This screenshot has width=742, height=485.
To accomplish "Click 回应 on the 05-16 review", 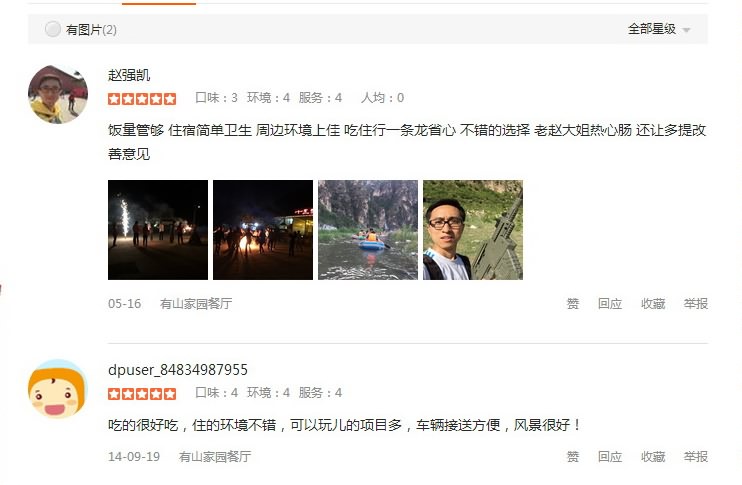I will click(x=610, y=304).
